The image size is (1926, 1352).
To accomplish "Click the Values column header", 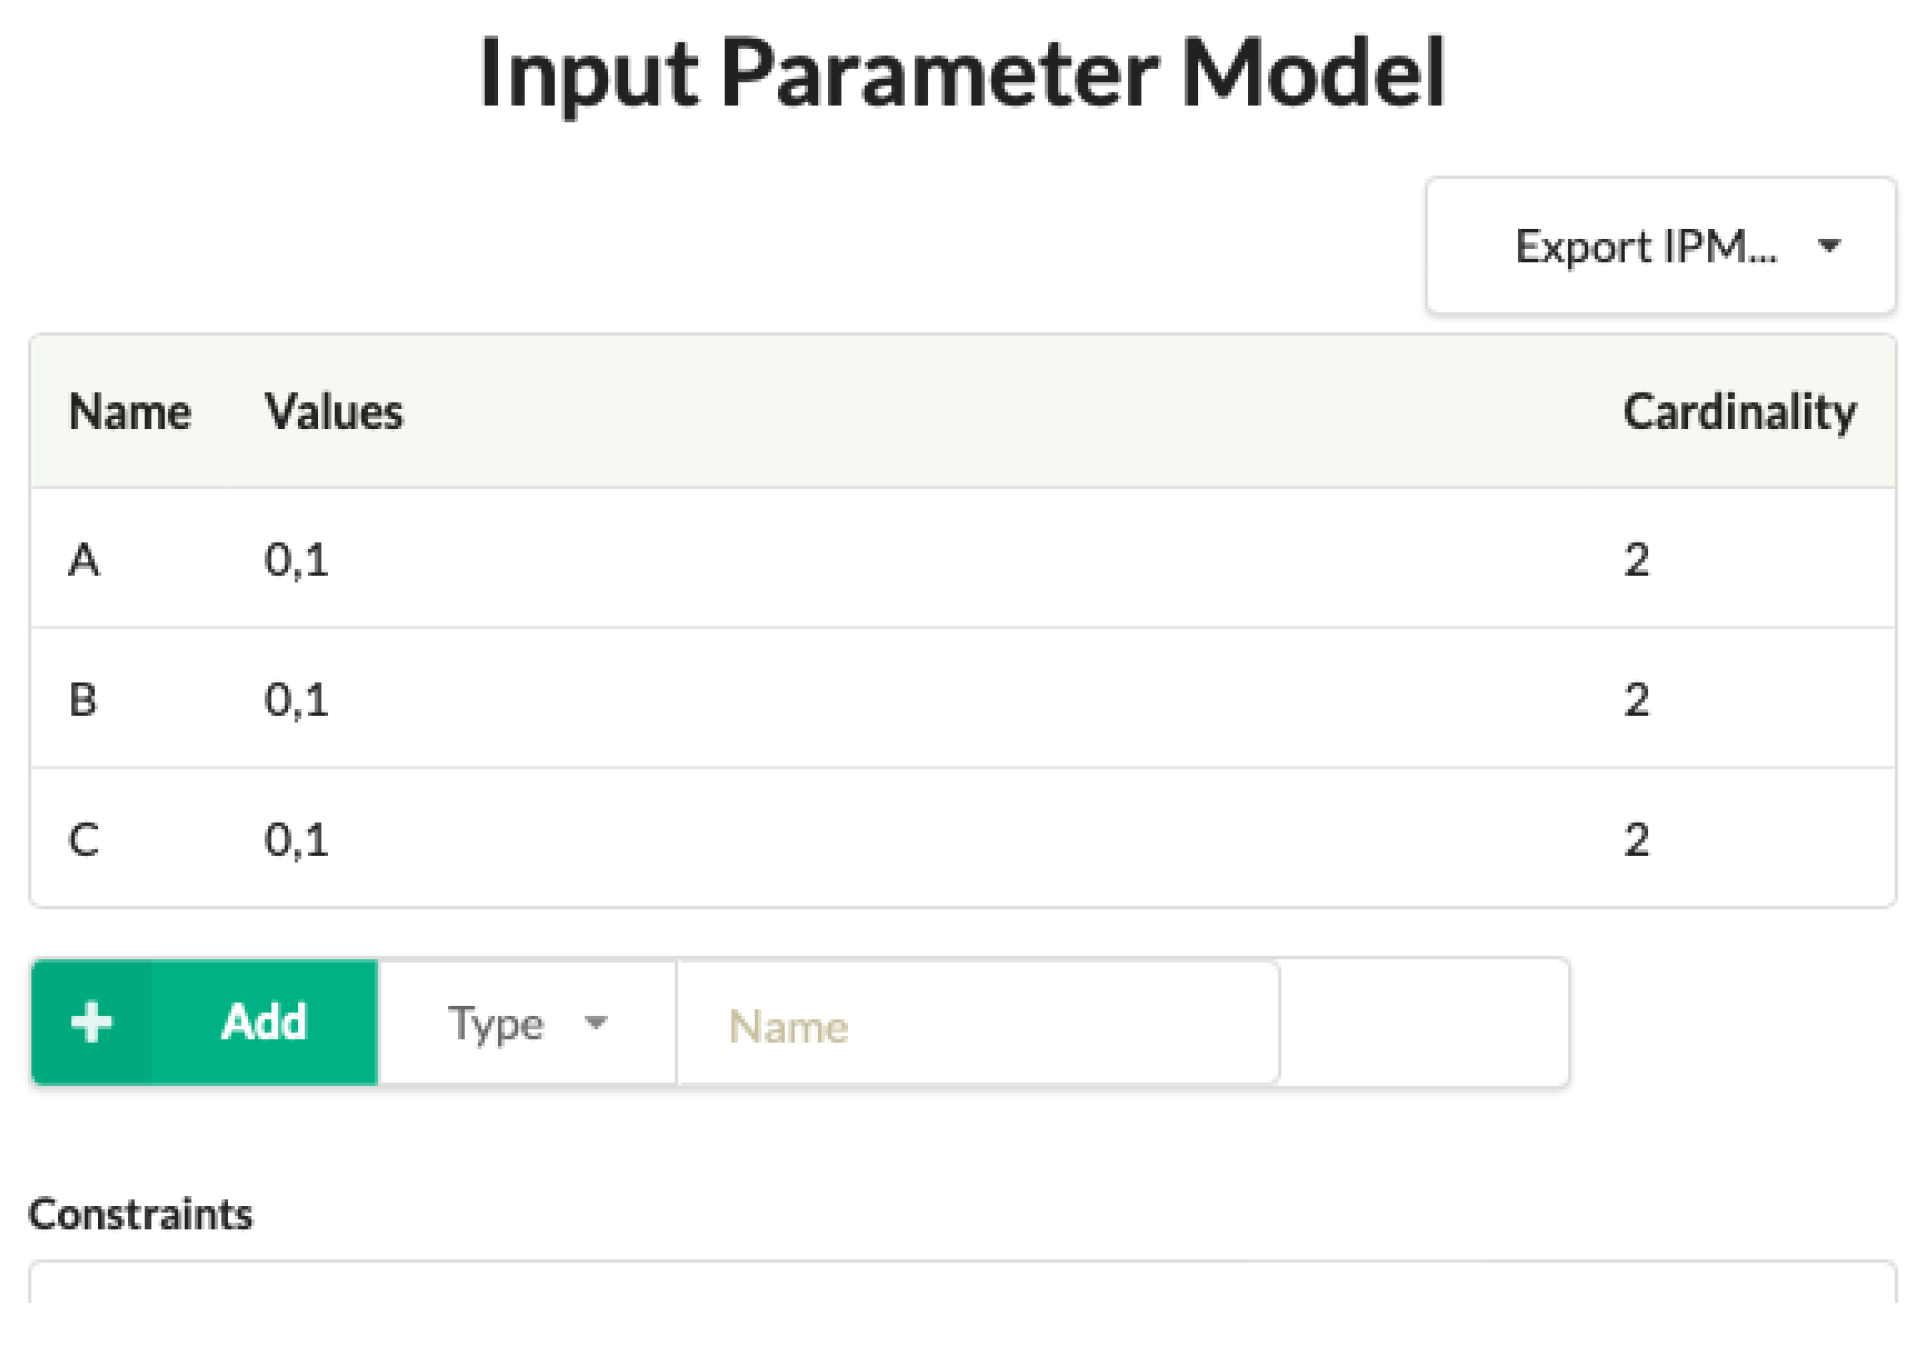I will (334, 412).
